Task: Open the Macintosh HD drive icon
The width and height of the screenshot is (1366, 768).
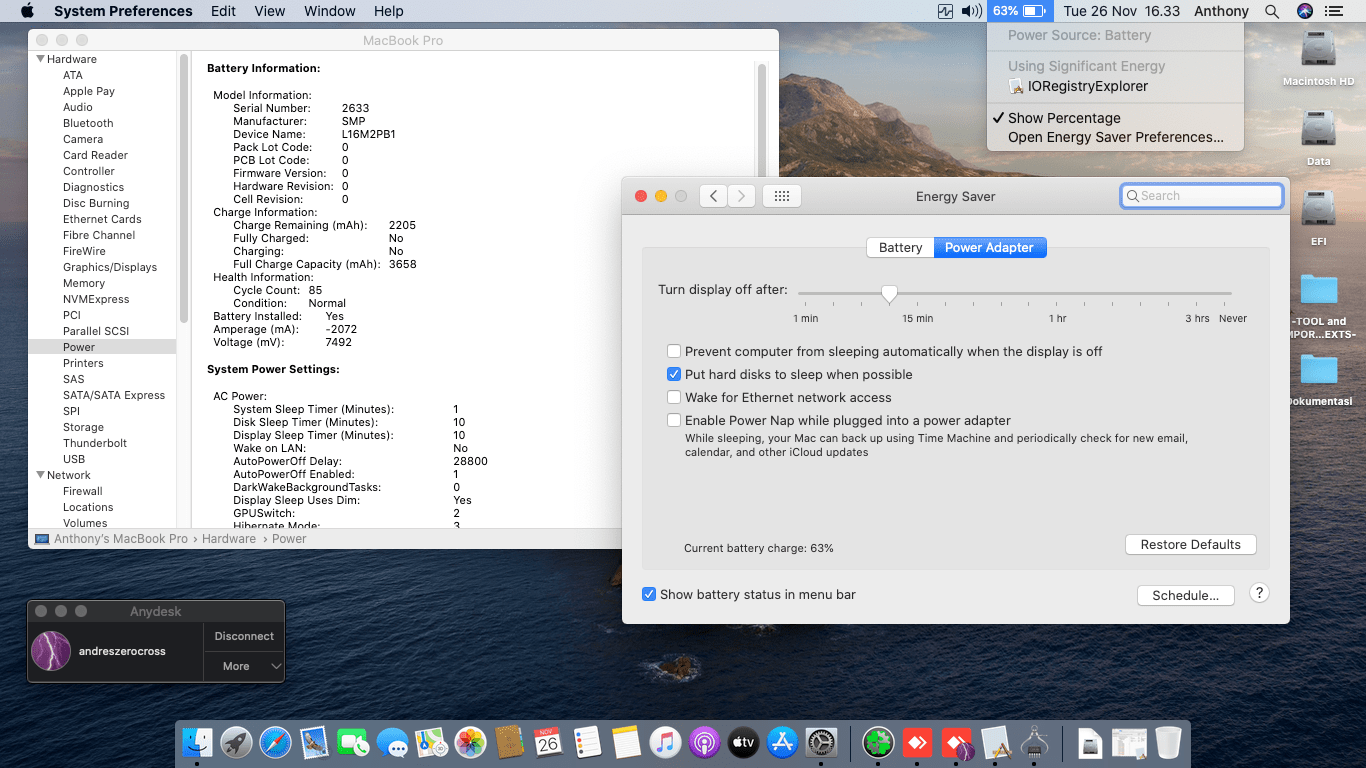Action: [1318, 50]
